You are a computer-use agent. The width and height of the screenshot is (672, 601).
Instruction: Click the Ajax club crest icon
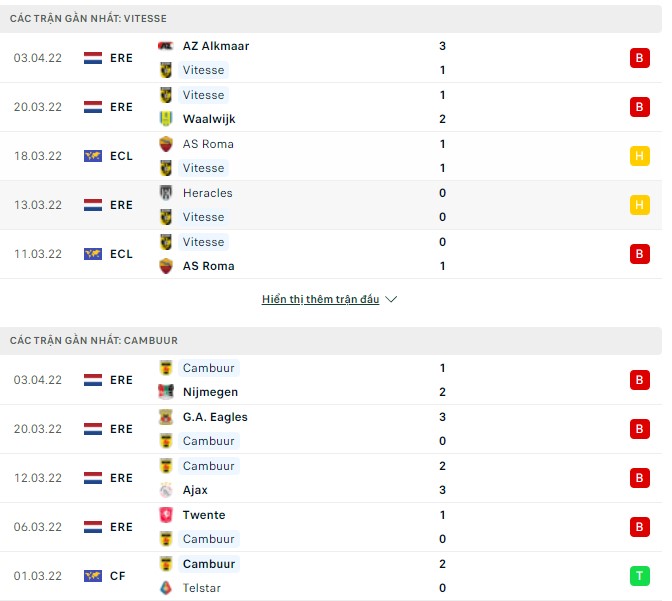[166, 490]
